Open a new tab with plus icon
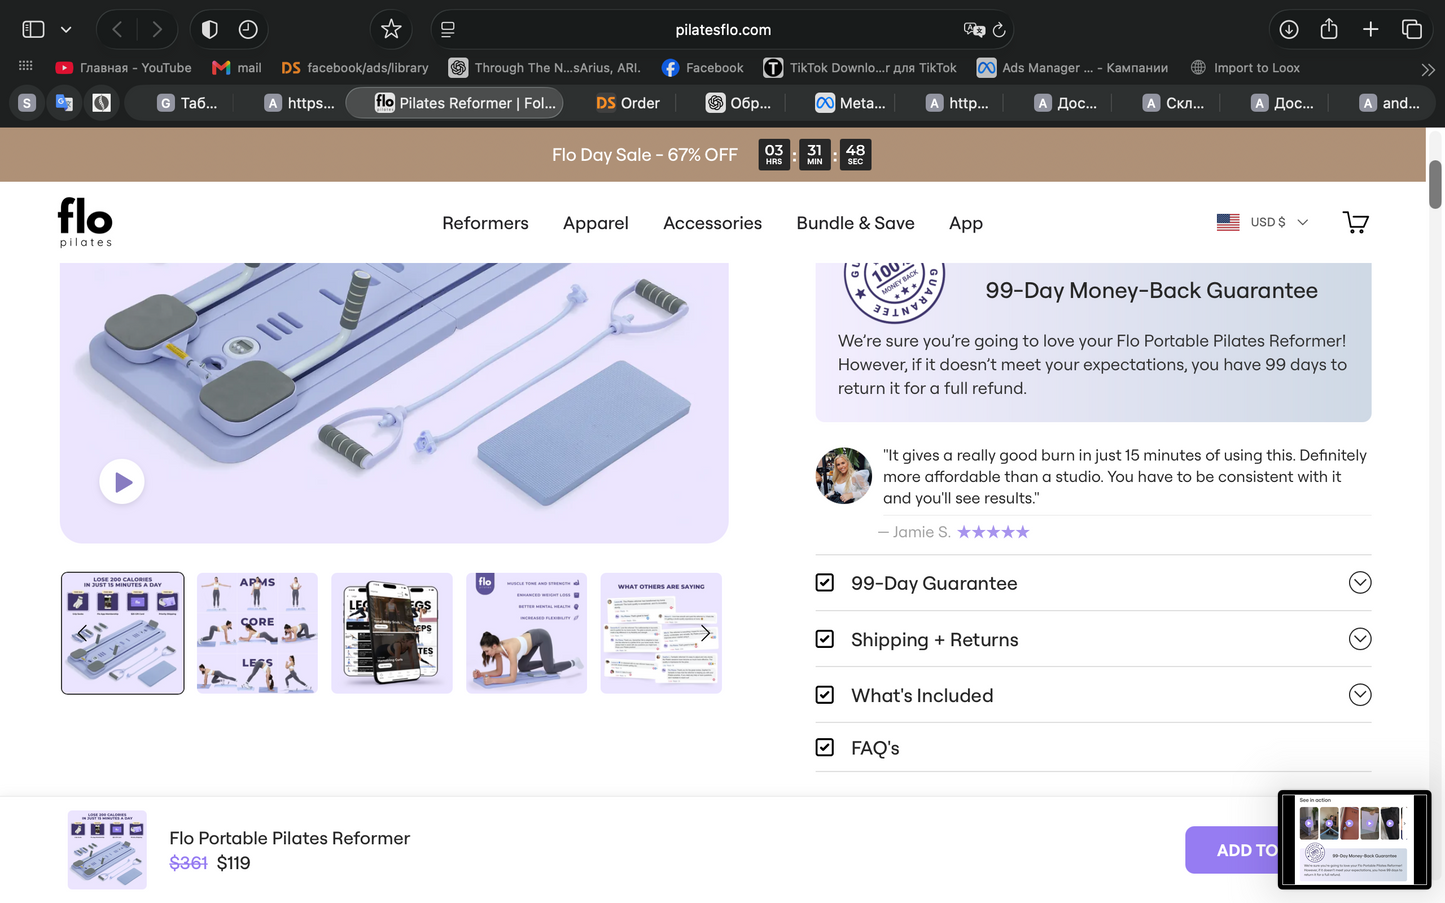 pyautogui.click(x=1371, y=29)
